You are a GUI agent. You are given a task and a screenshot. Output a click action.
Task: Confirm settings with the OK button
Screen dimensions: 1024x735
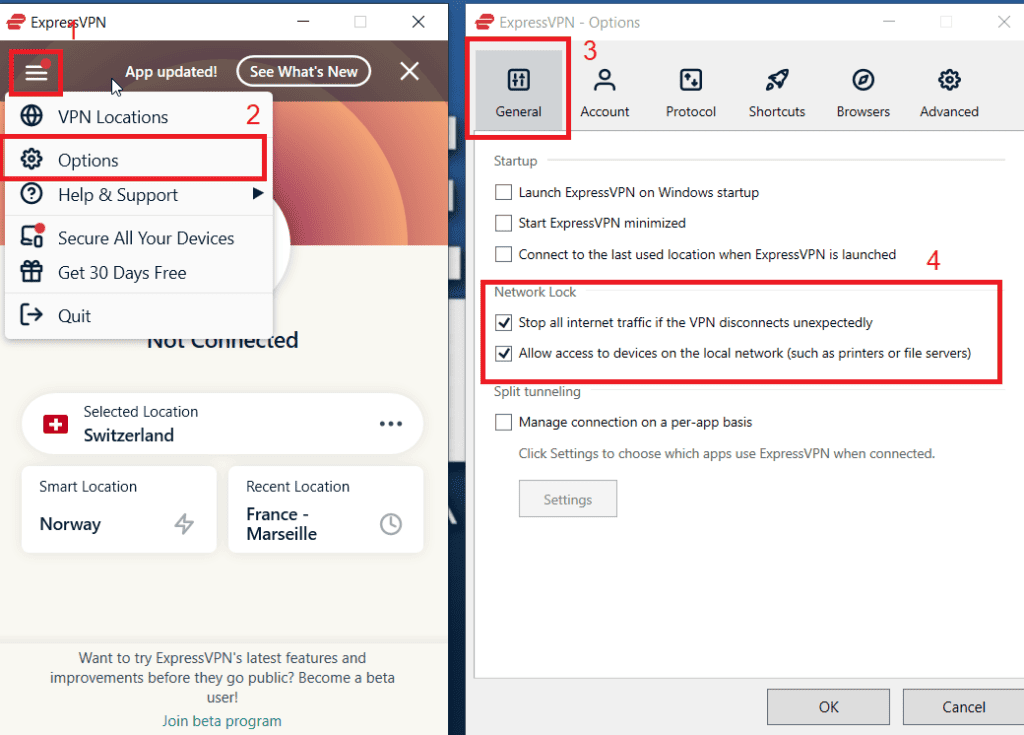(x=828, y=706)
